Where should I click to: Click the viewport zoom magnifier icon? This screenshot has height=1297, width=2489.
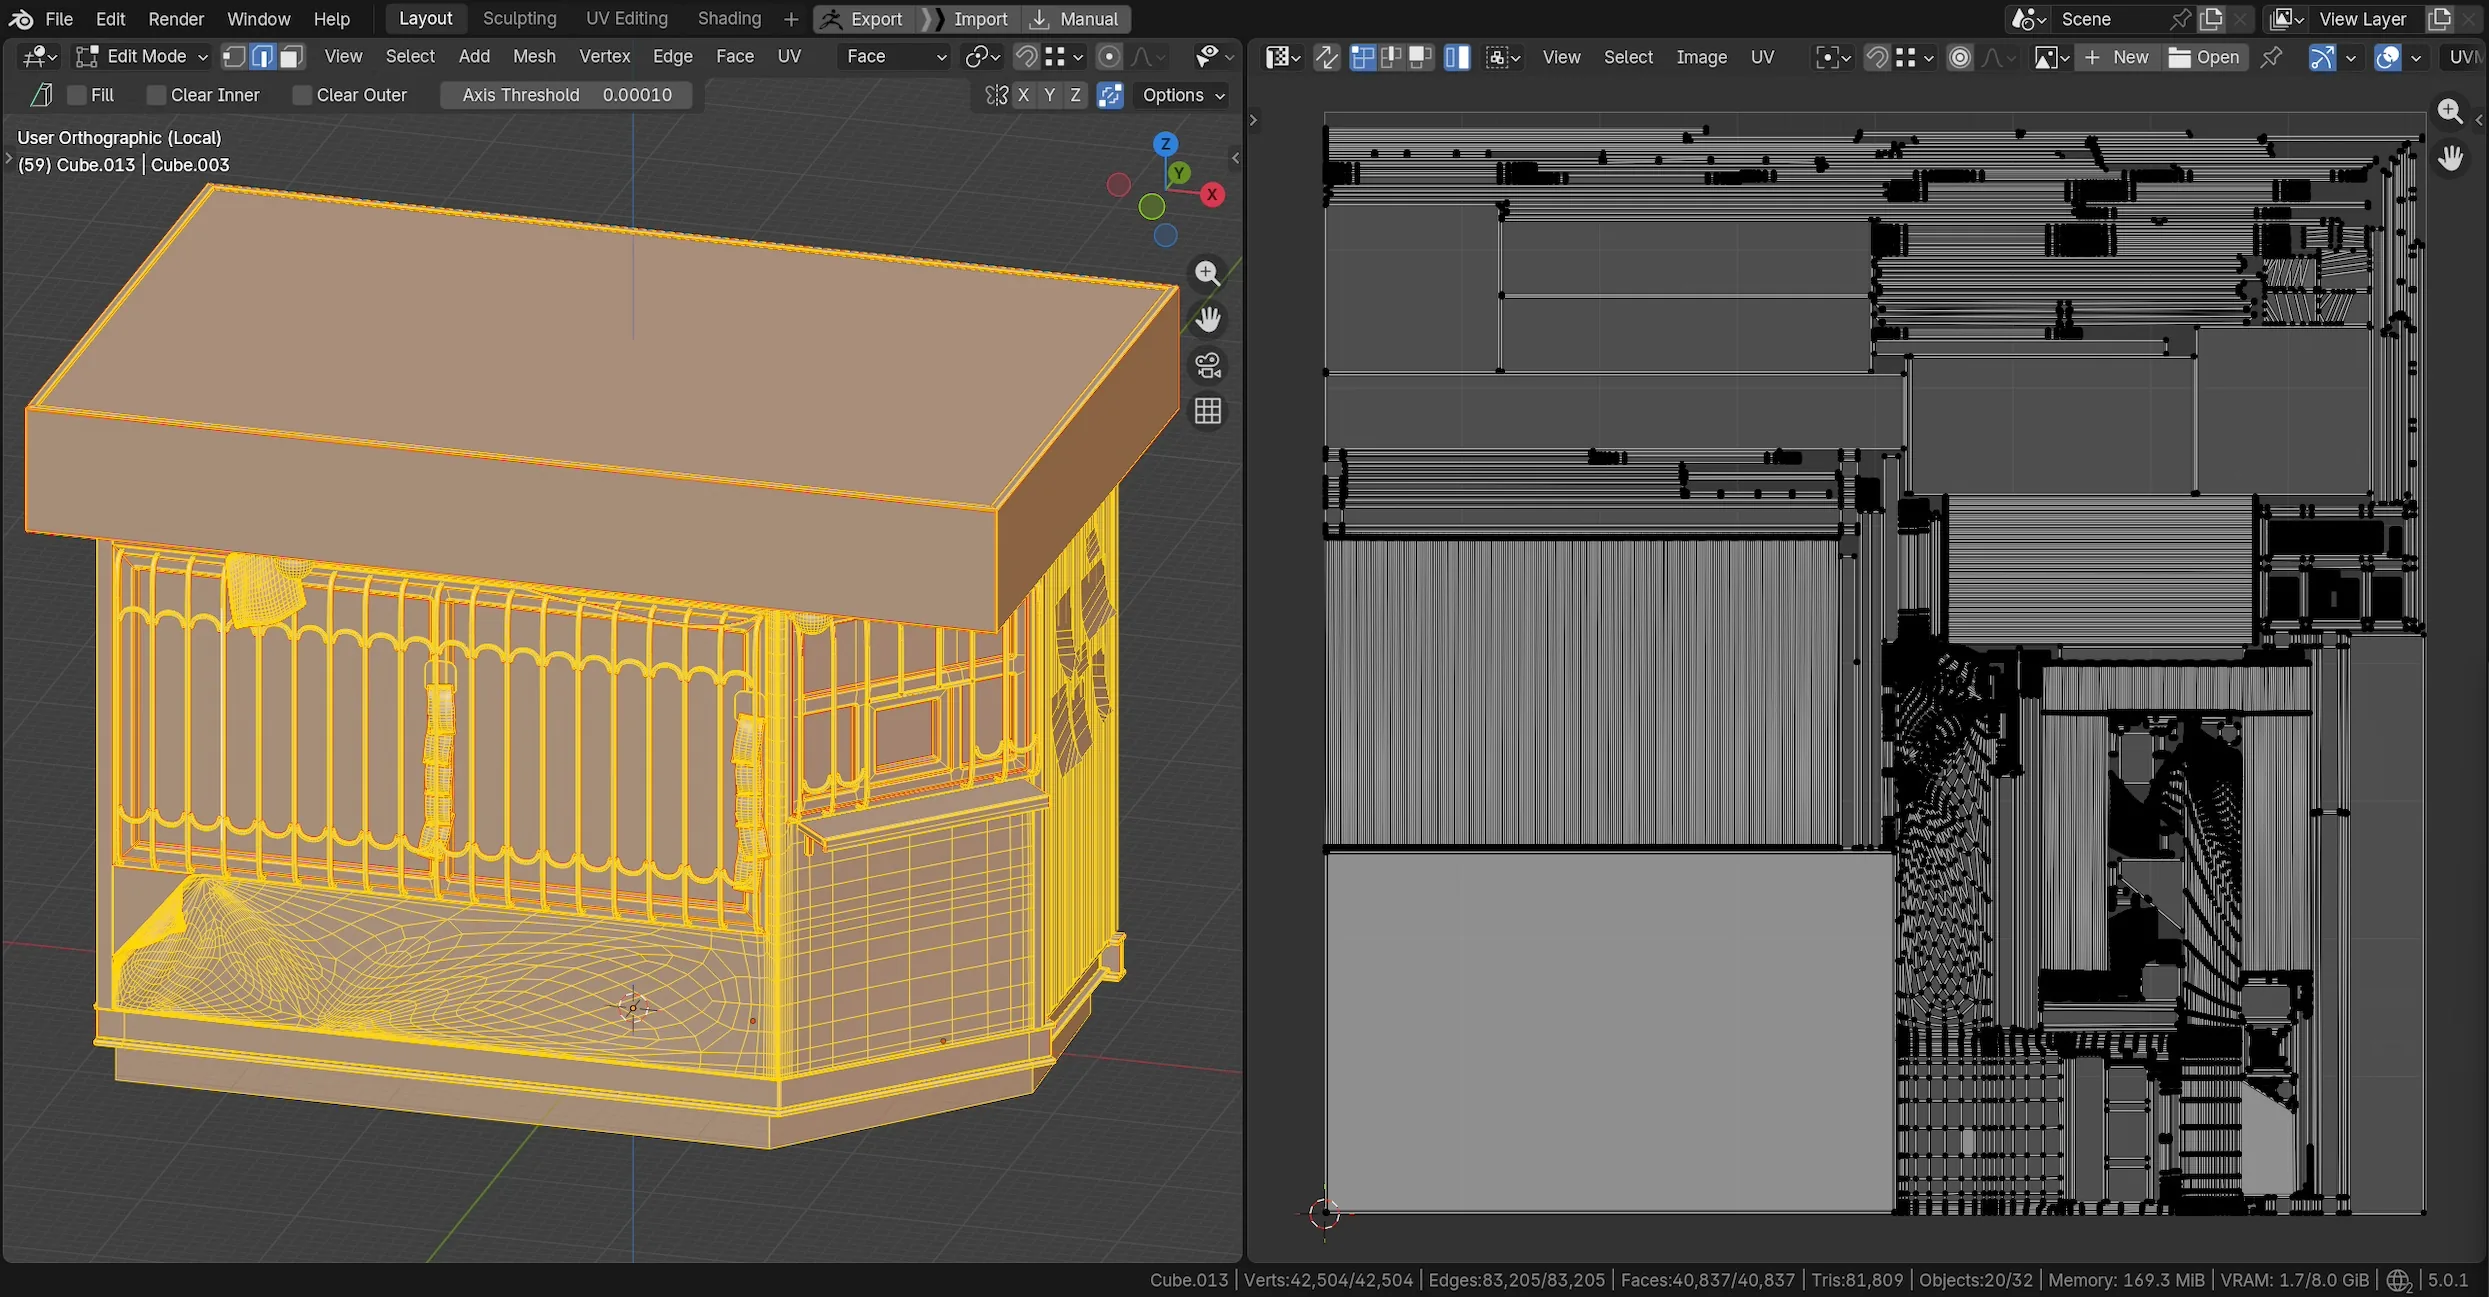point(1208,273)
